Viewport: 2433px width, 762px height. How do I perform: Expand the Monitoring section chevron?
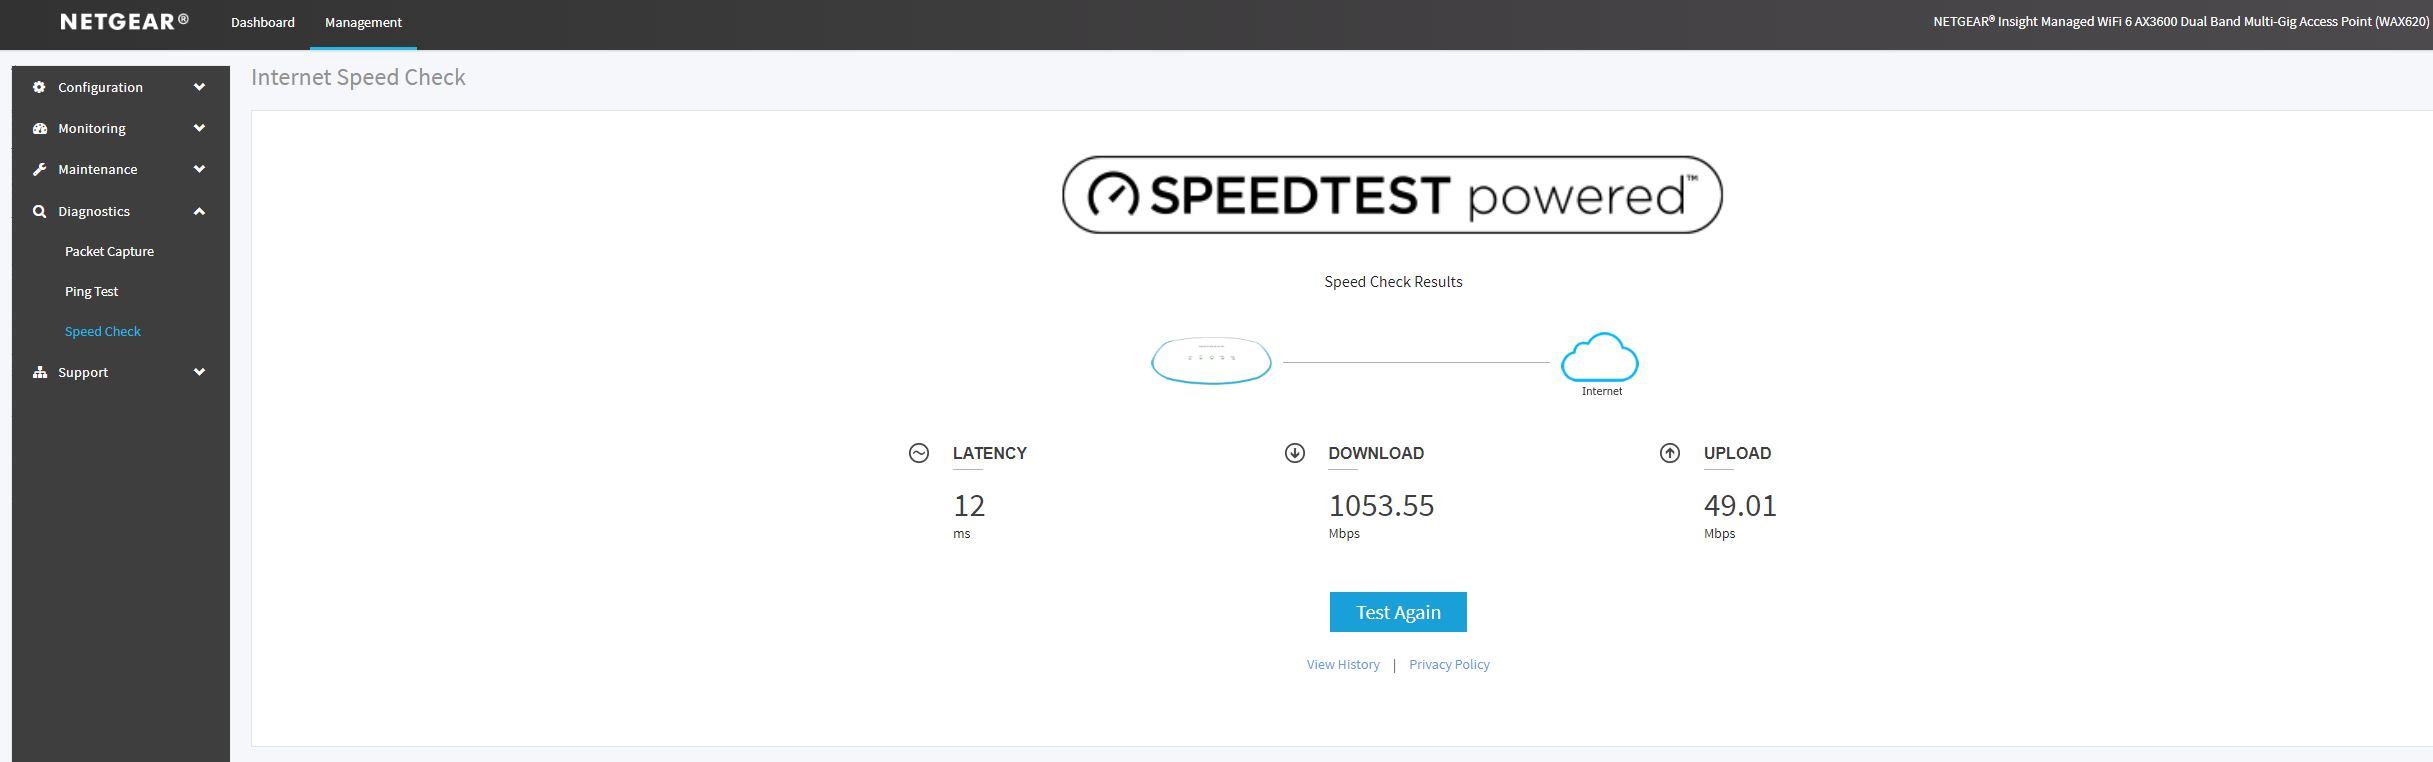coord(199,128)
